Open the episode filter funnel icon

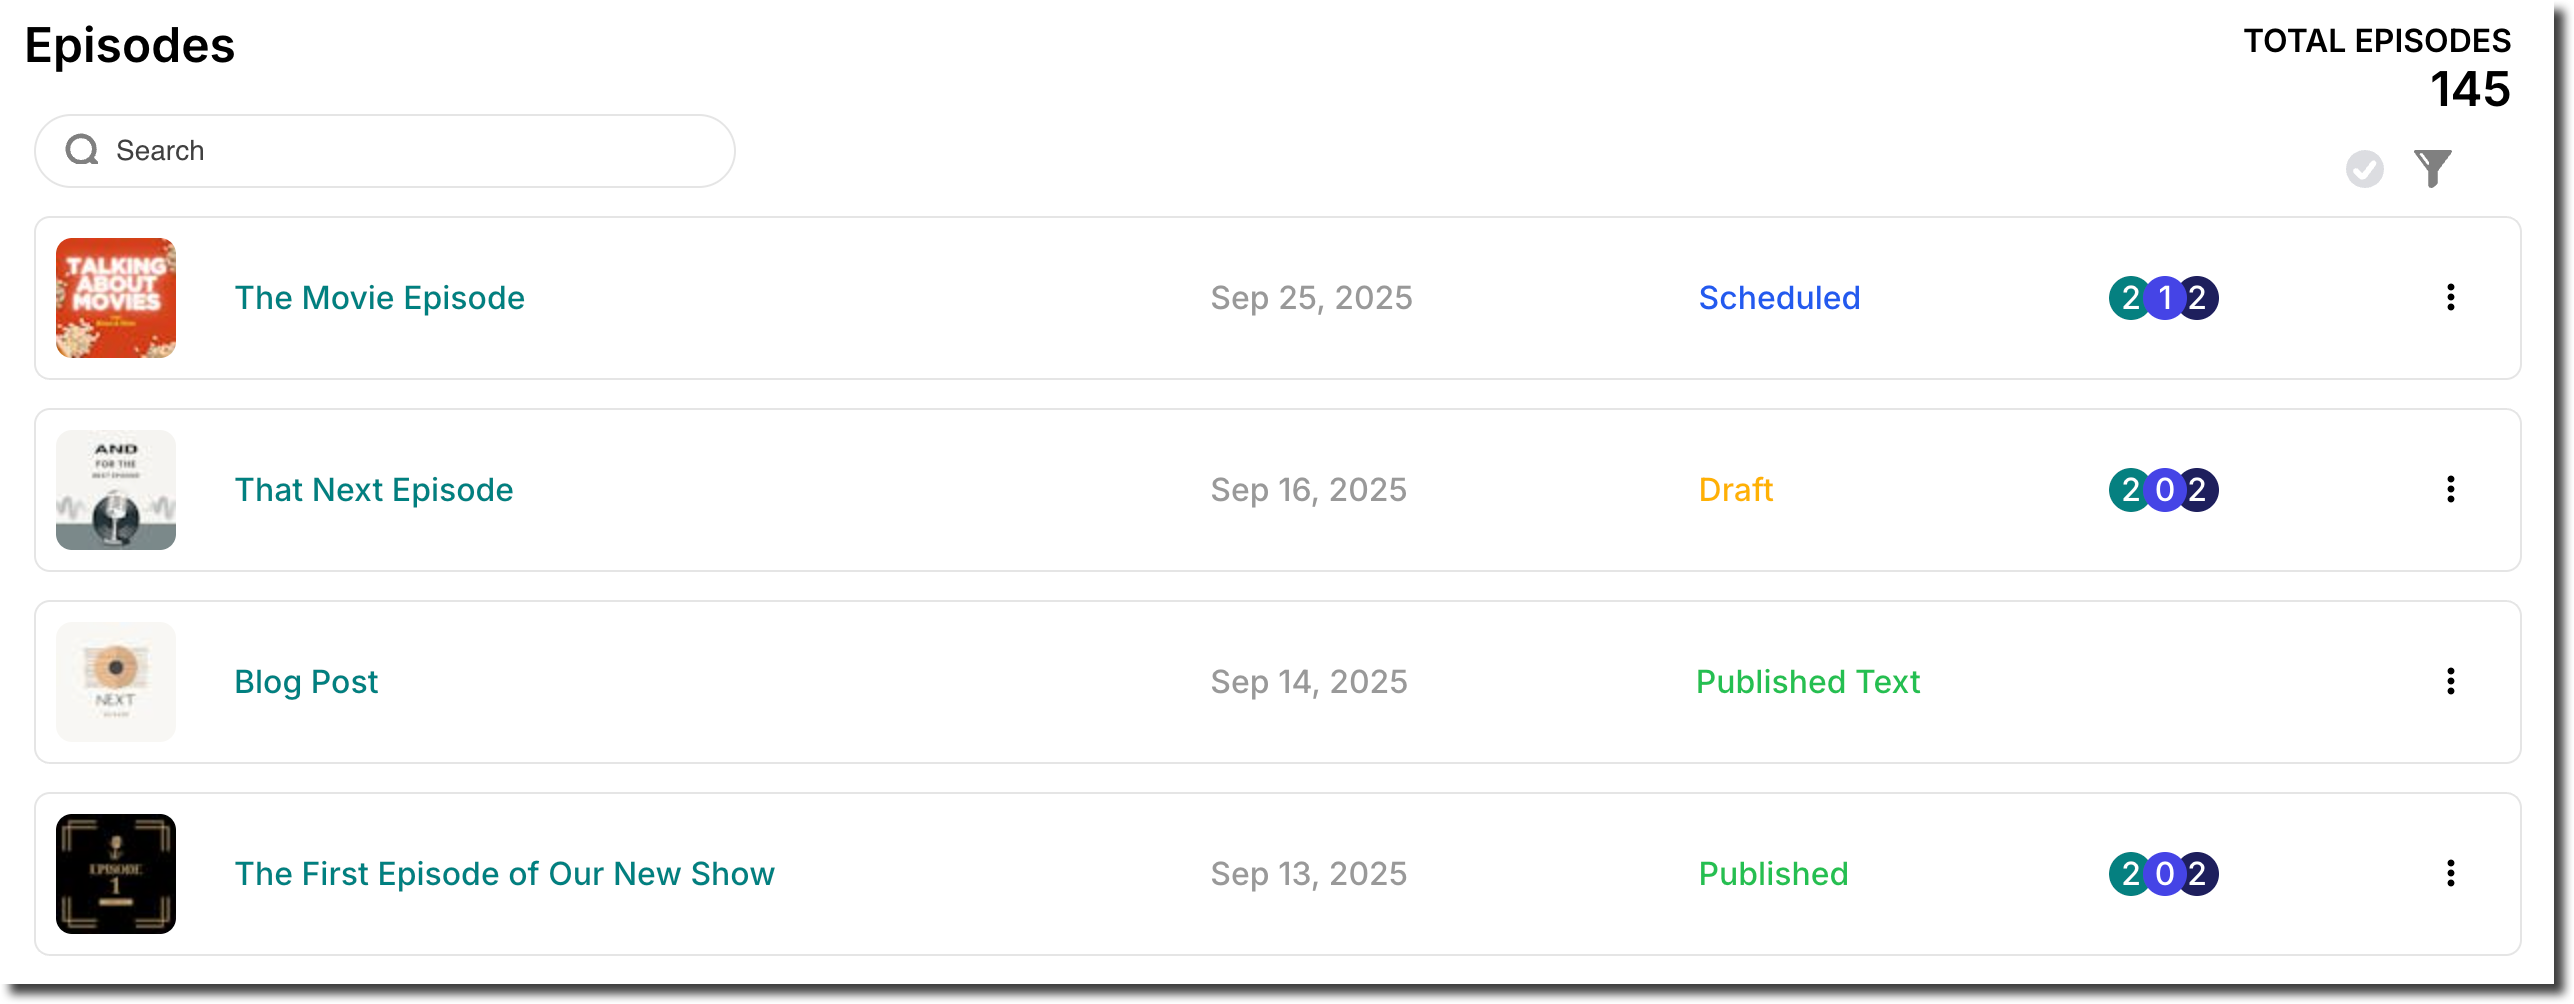2432,168
